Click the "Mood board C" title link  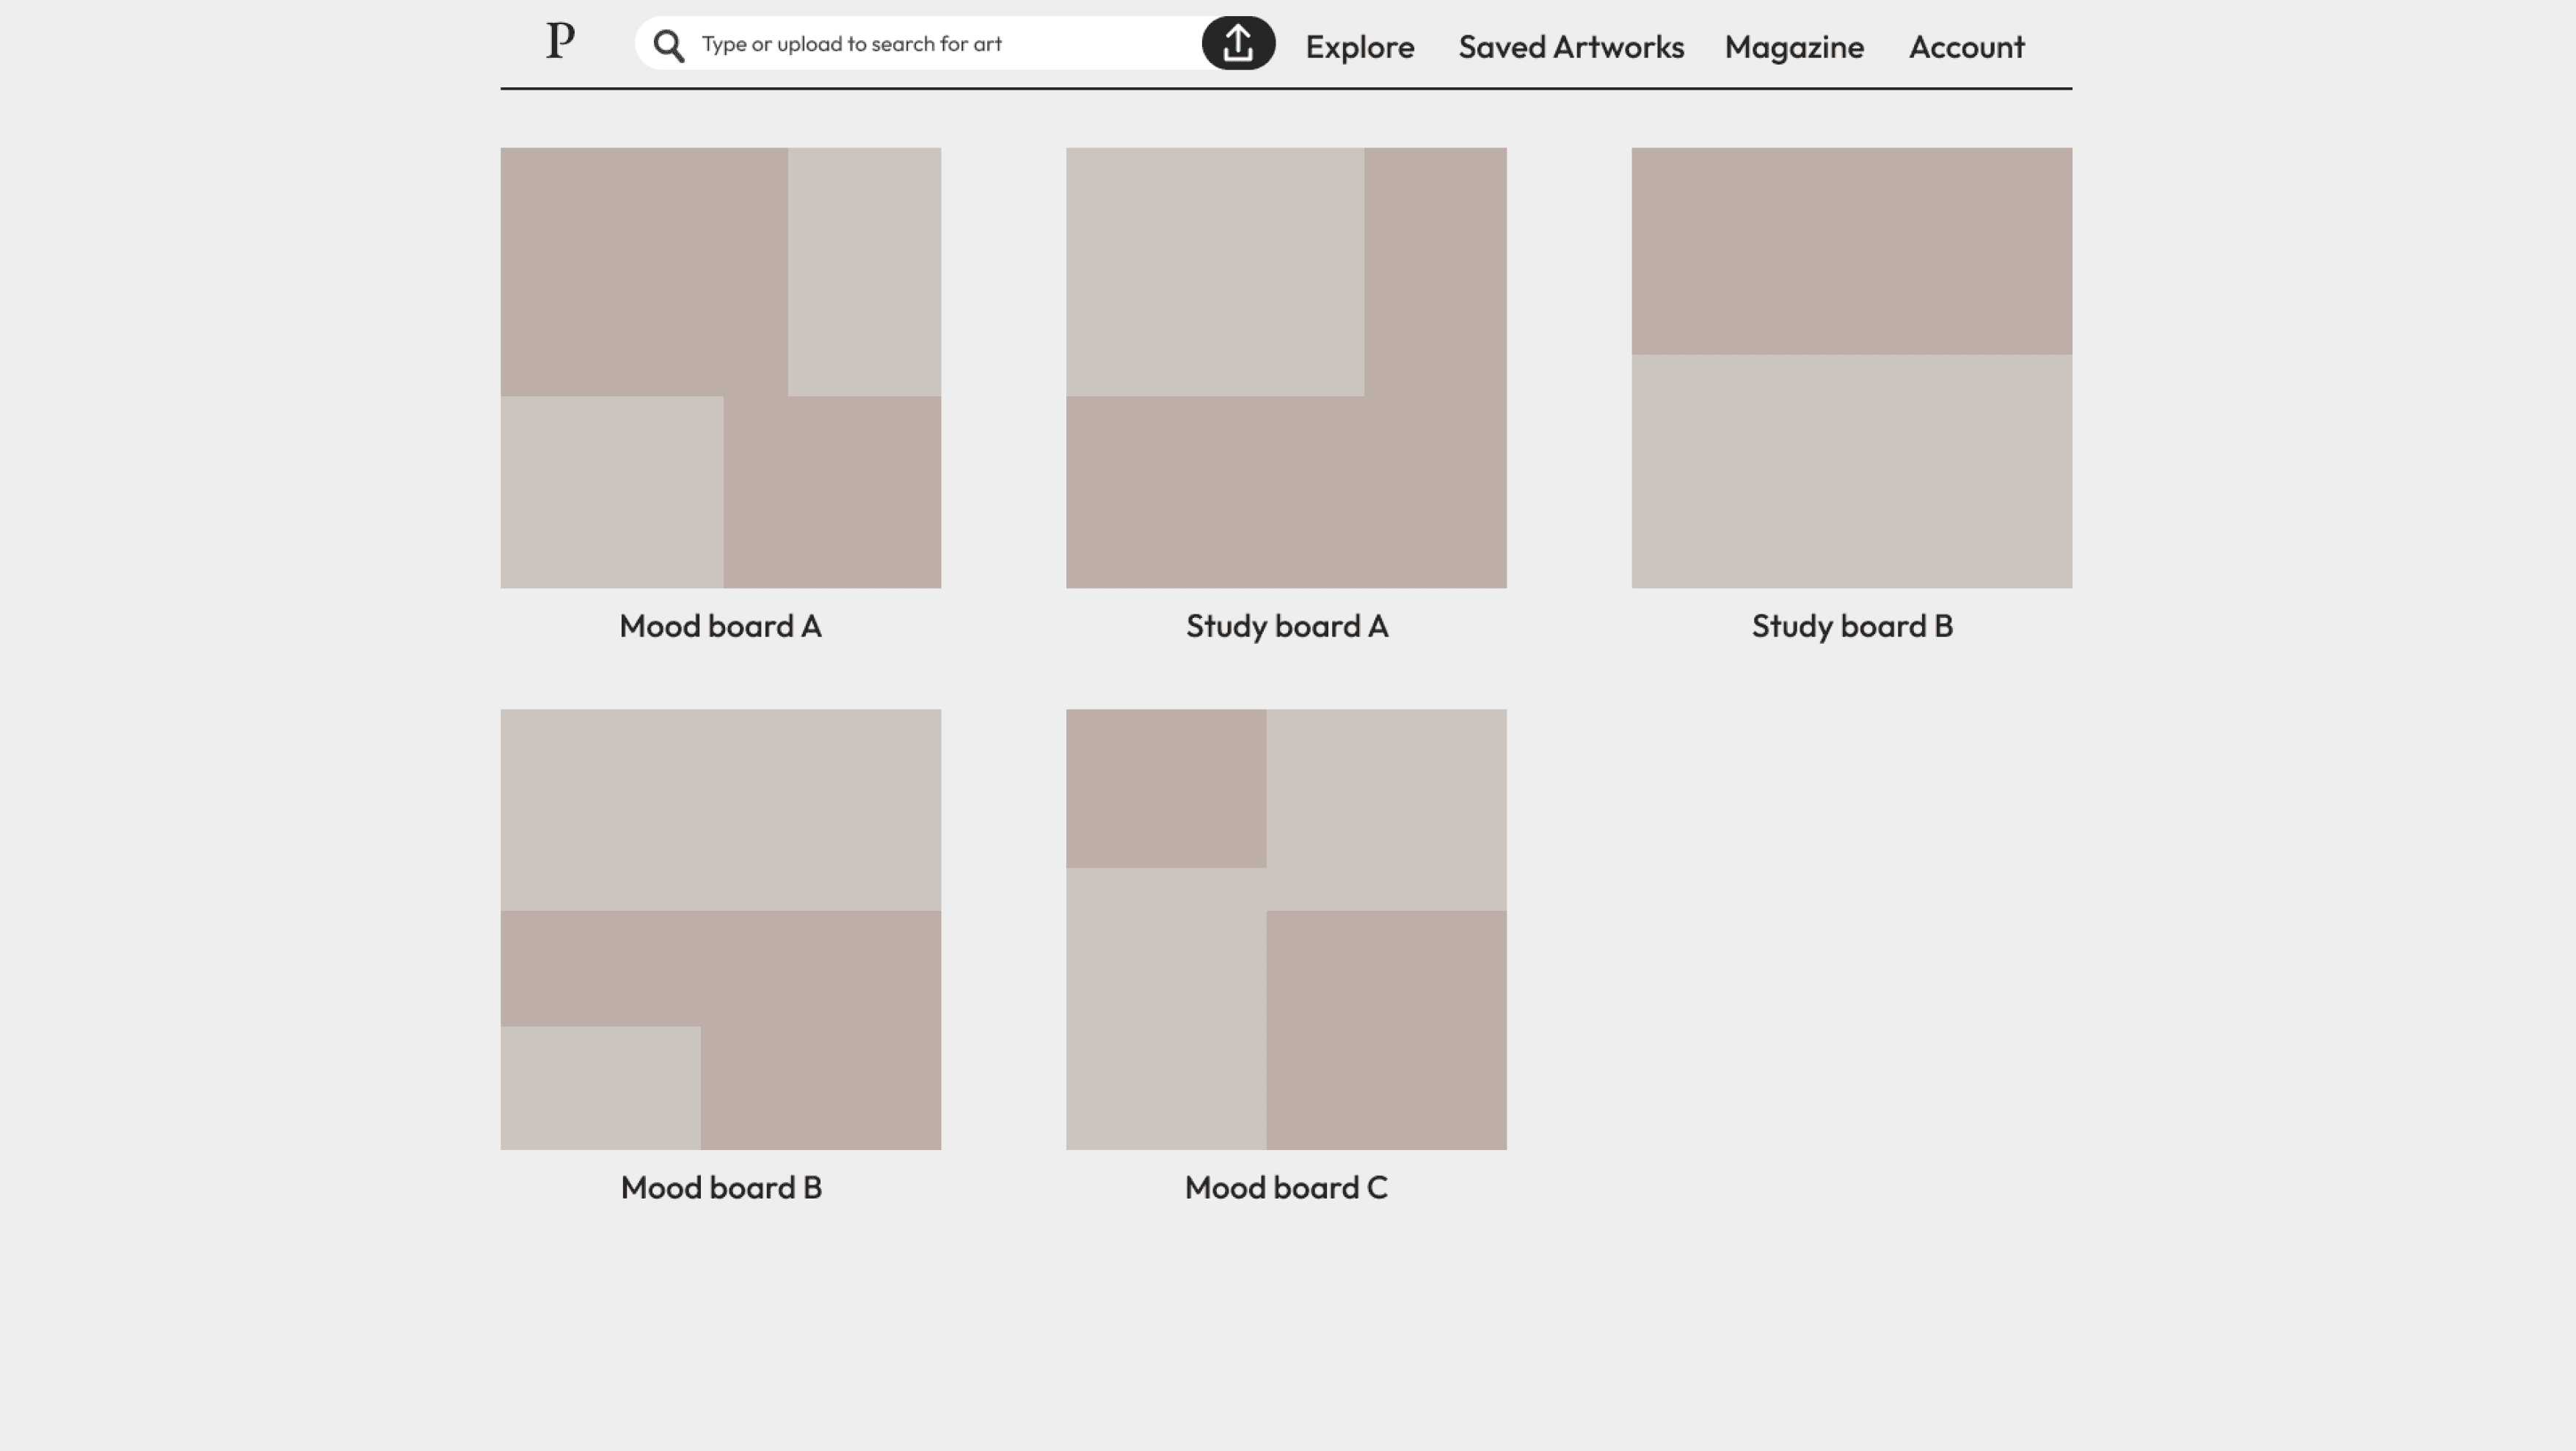[x=1285, y=1188]
